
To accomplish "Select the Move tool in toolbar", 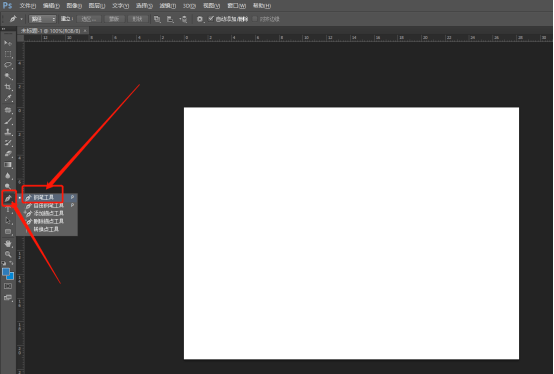I will pyautogui.click(x=8, y=43).
